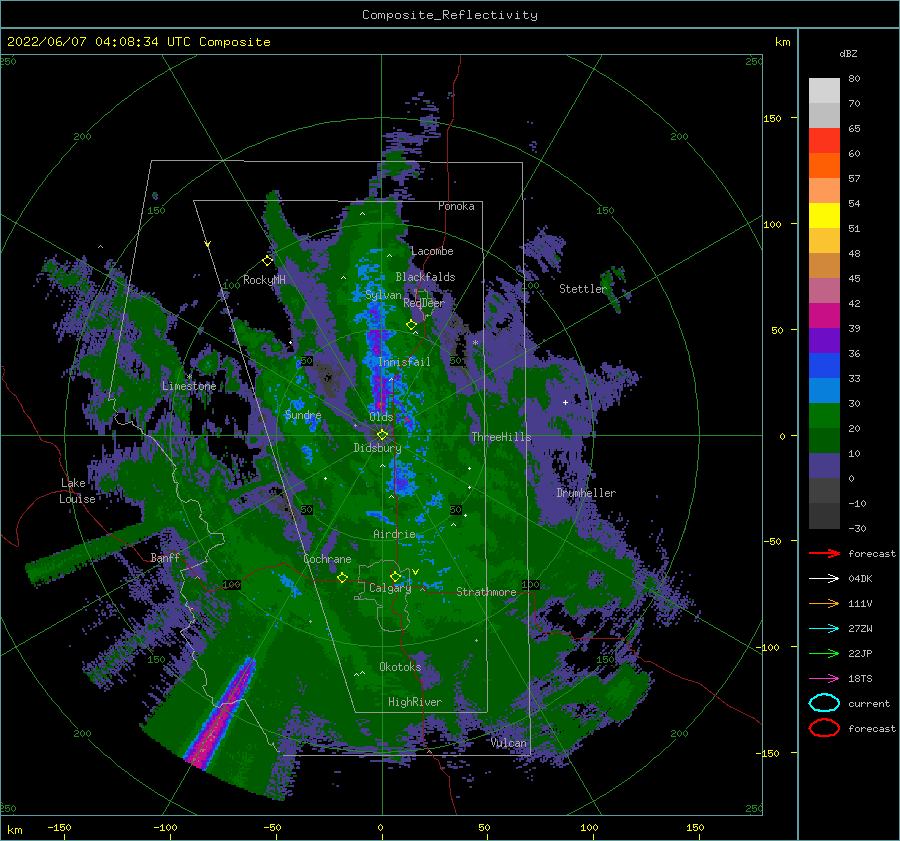
Task: Select yellow diamond marker near RedDeer
Action: [411, 325]
